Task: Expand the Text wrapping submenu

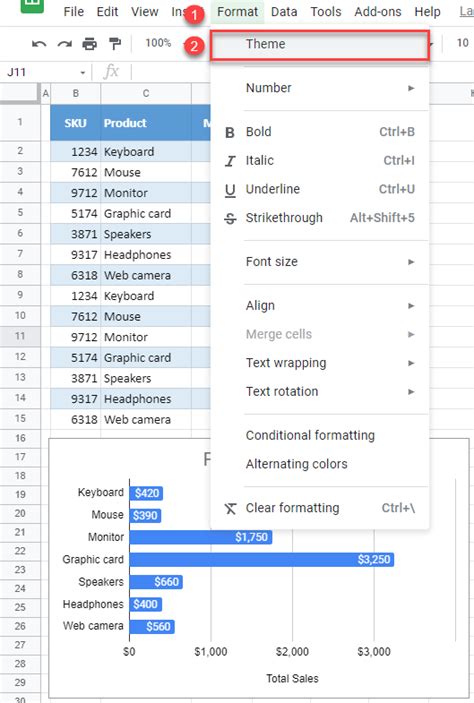Action: [x=319, y=363]
